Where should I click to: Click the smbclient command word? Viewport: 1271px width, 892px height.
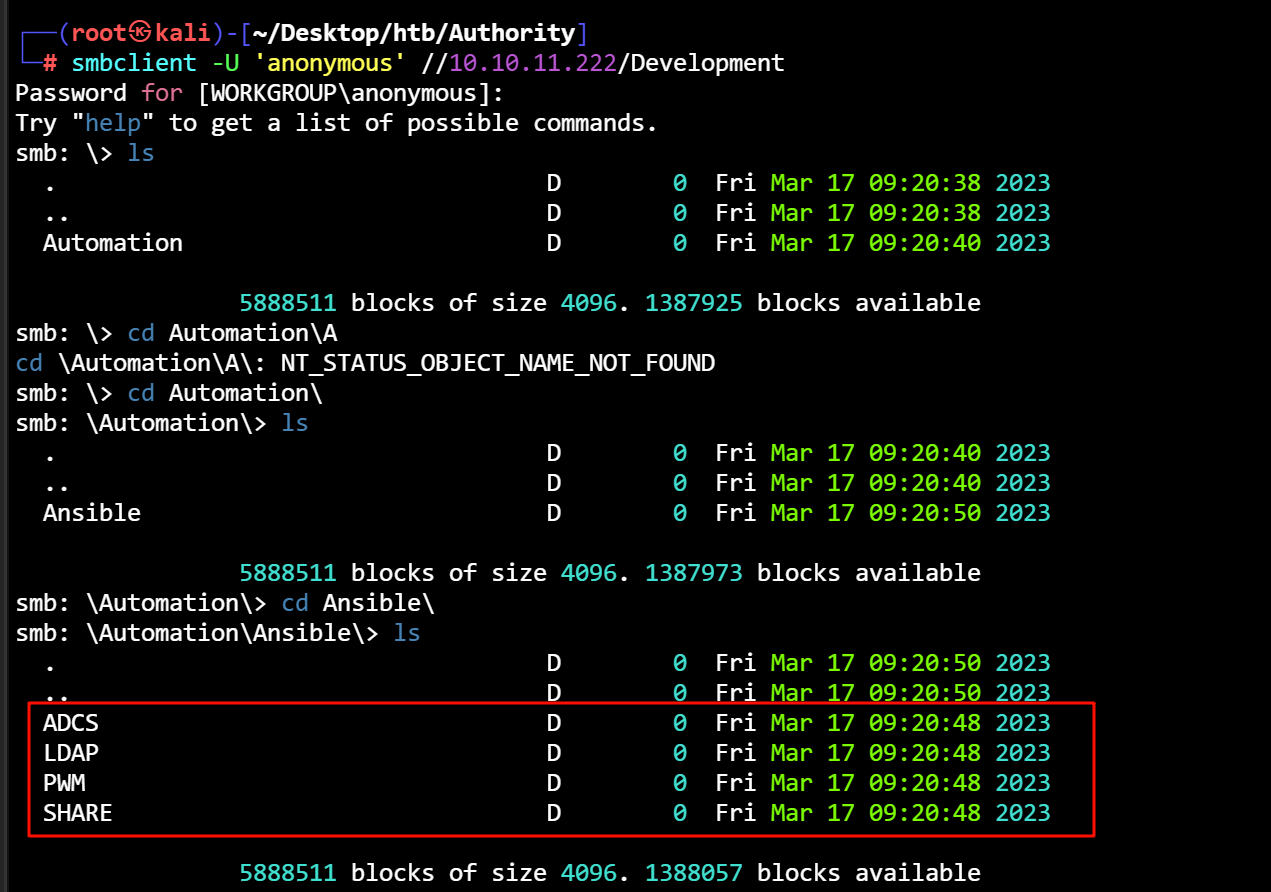tap(134, 63)
